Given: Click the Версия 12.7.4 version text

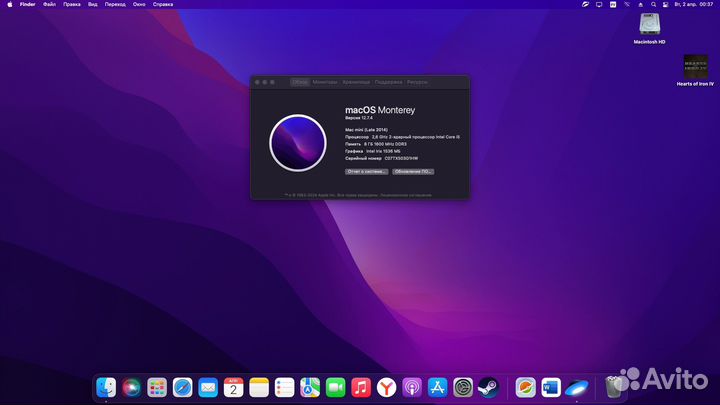Looking at the screenshot, I should 359,118.
